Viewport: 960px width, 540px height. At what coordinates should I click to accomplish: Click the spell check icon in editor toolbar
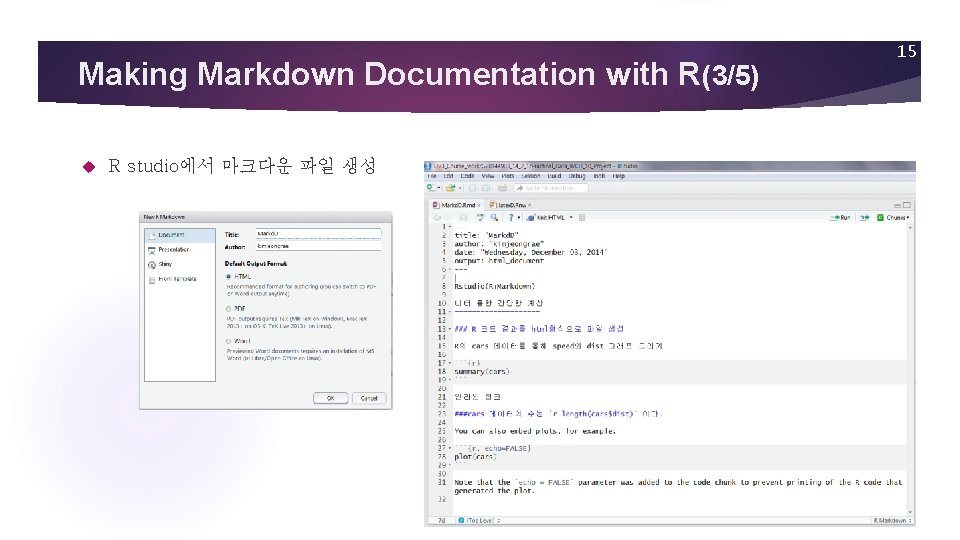[481, 217]
